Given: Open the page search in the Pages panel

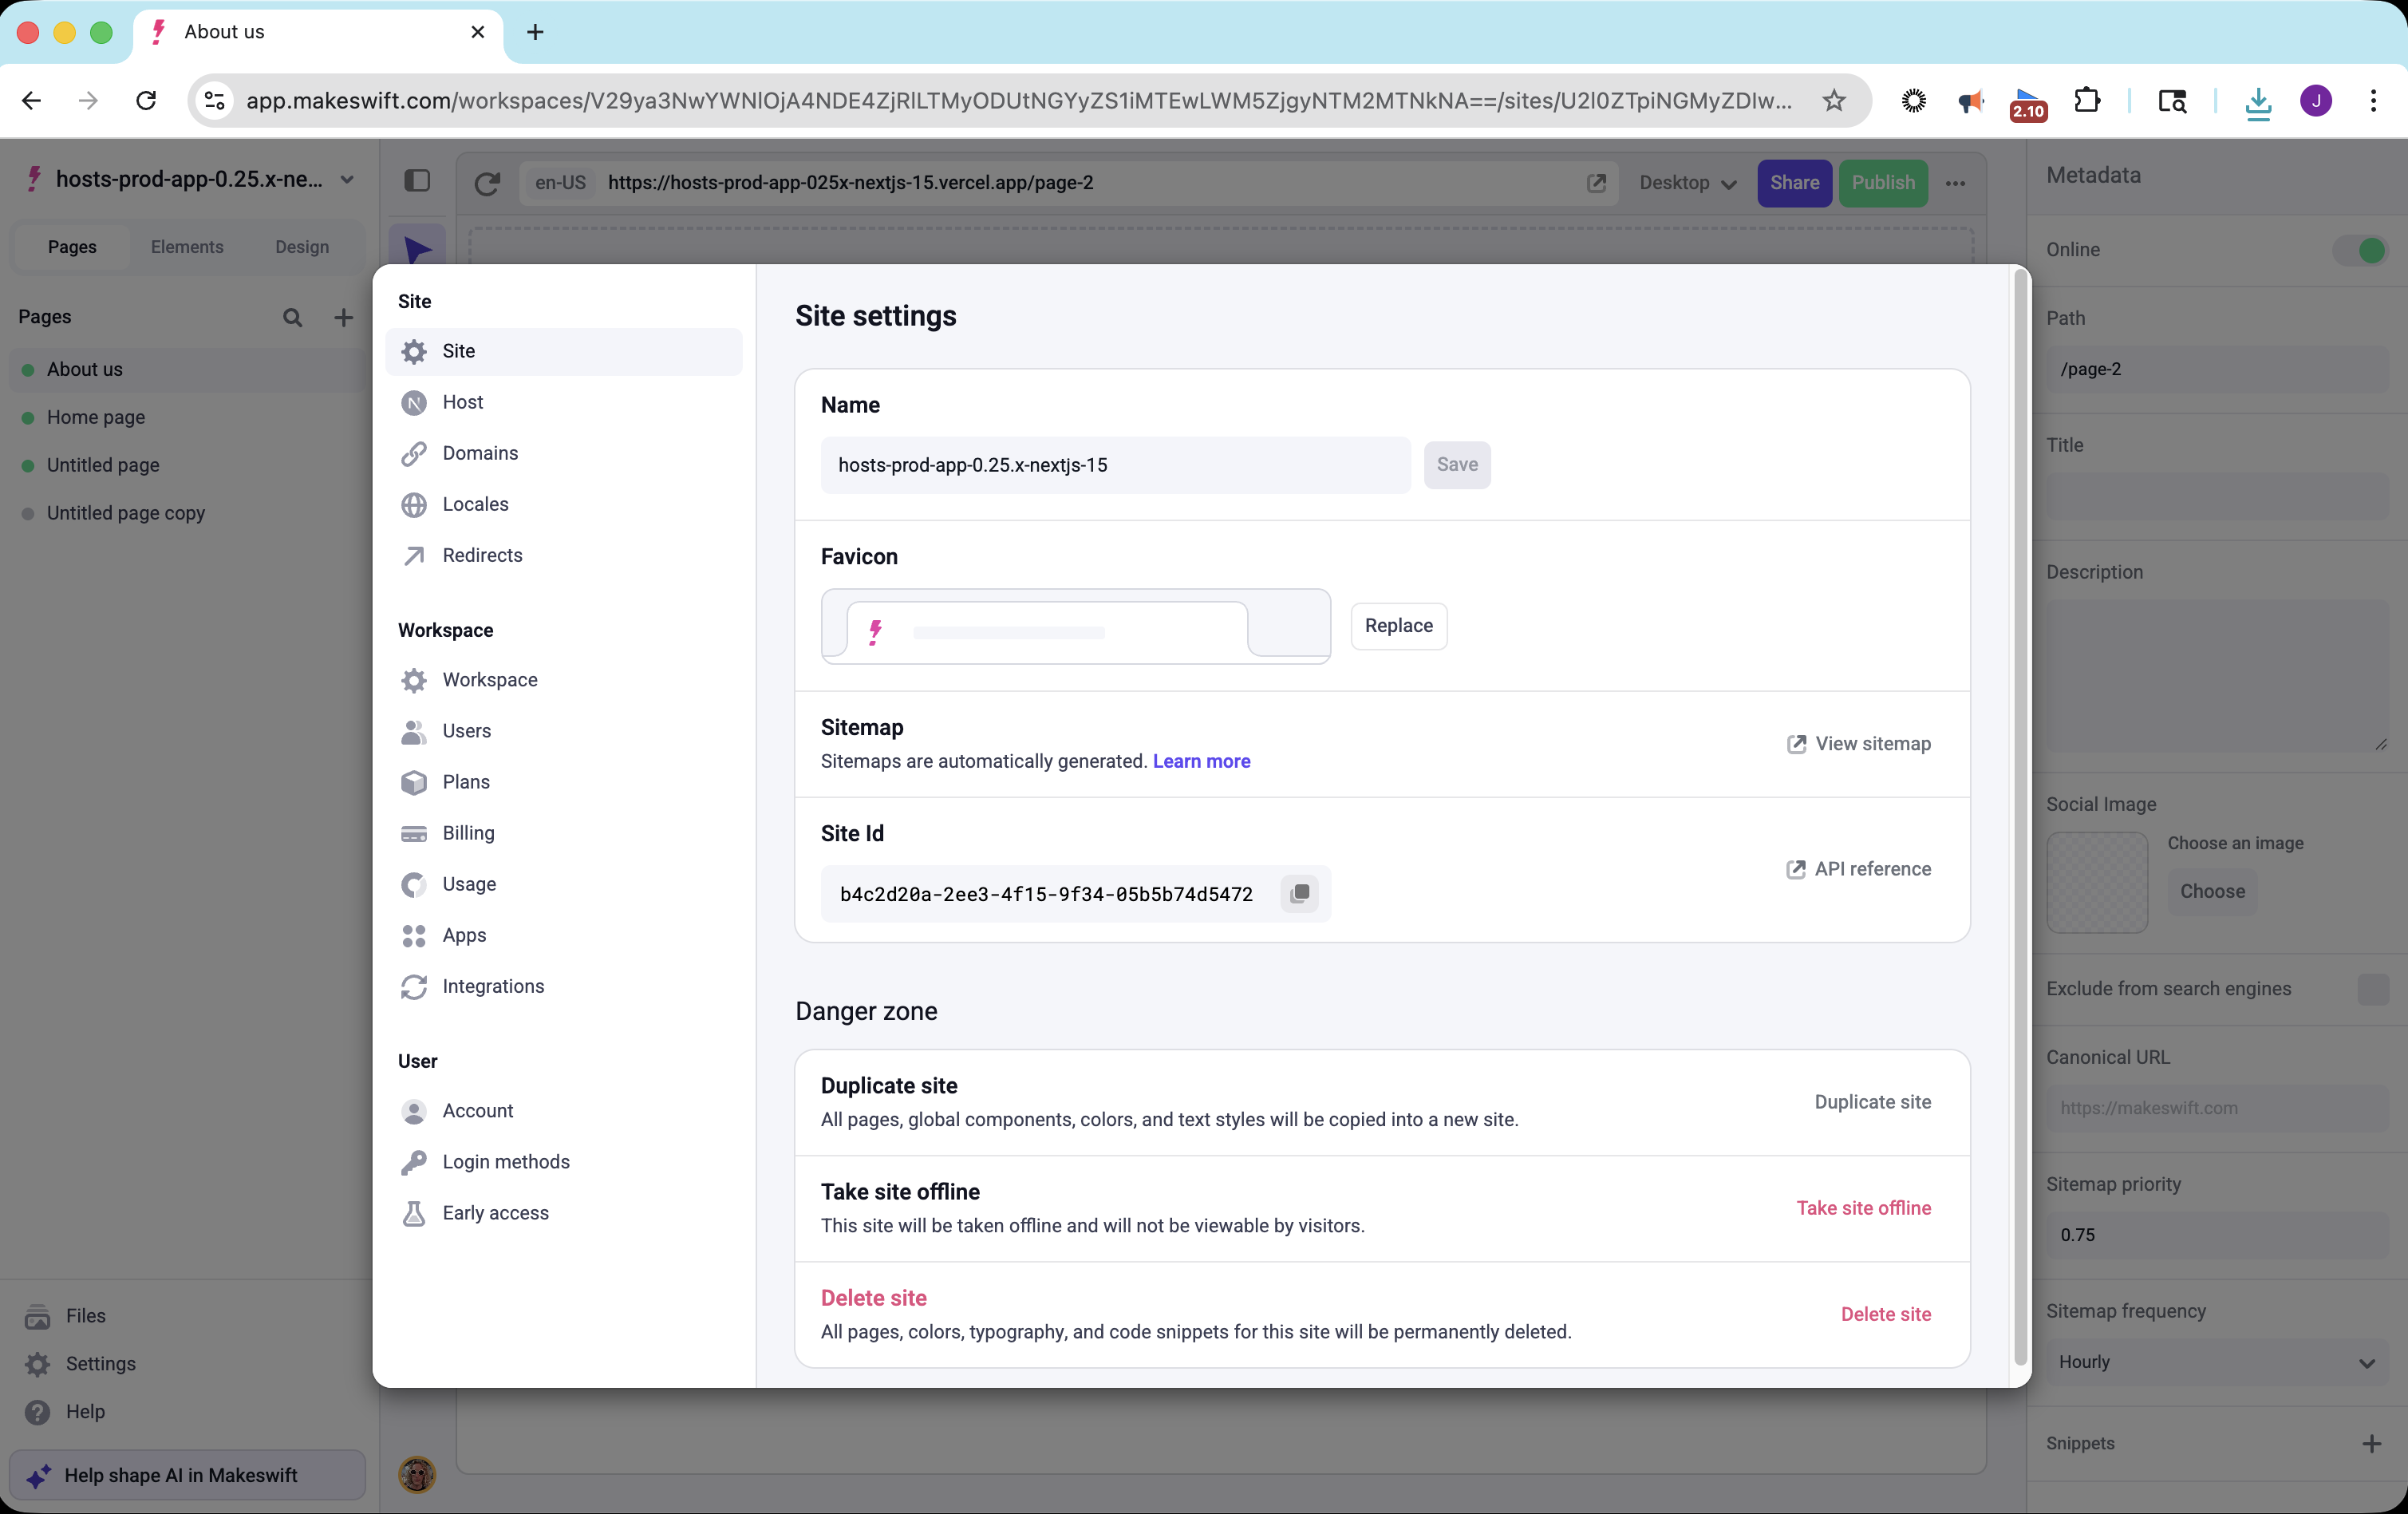Looking at the screenshot, I should click(292, 317).
